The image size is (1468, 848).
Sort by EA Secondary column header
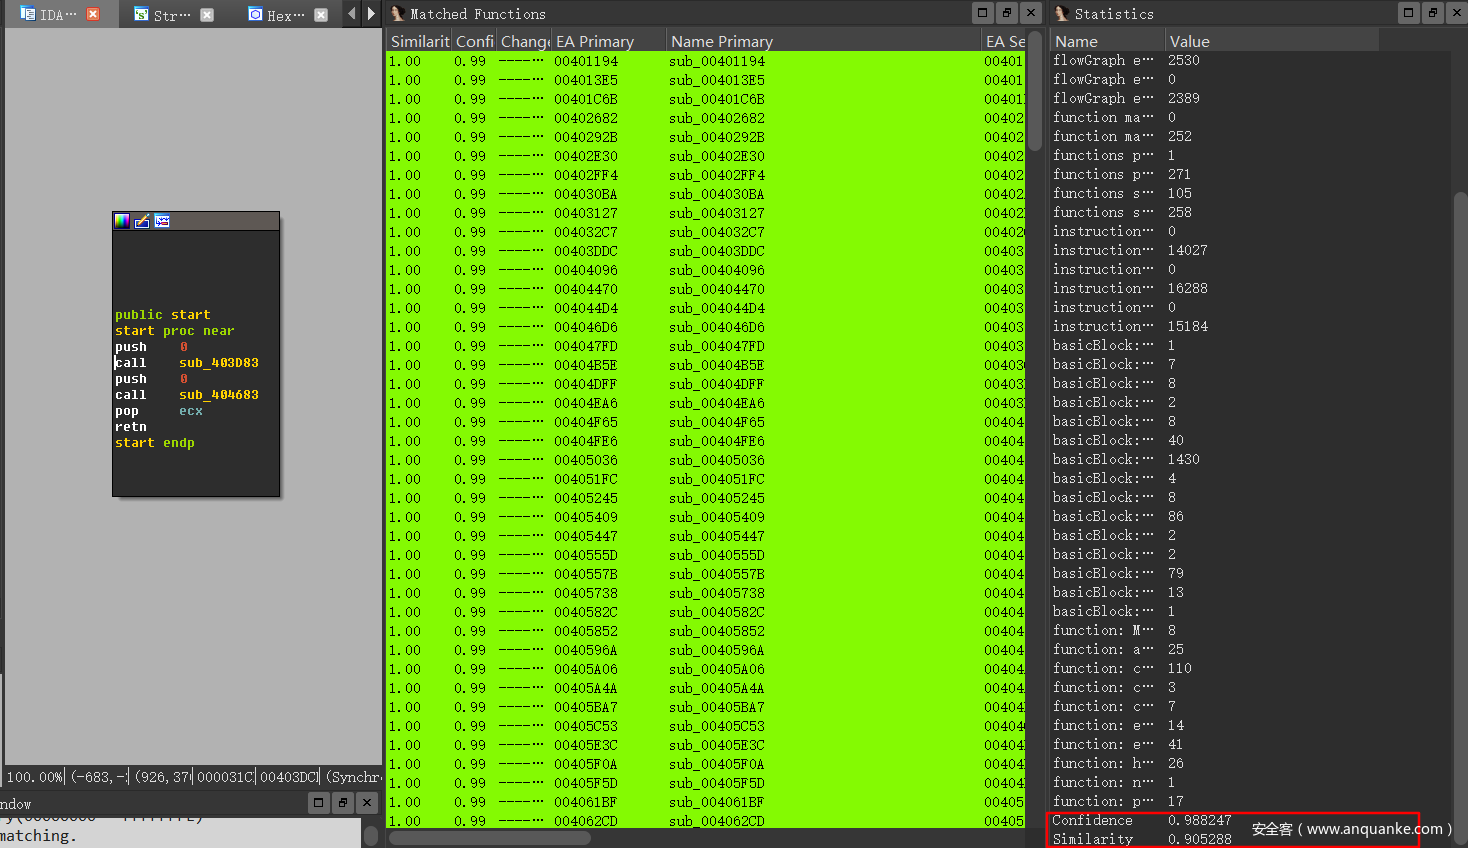pyautogui.click(x=1004, y=41)
